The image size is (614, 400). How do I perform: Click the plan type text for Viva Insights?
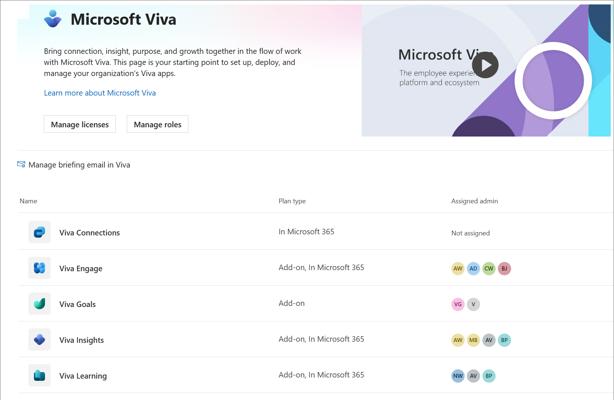(x=321, y=339)
